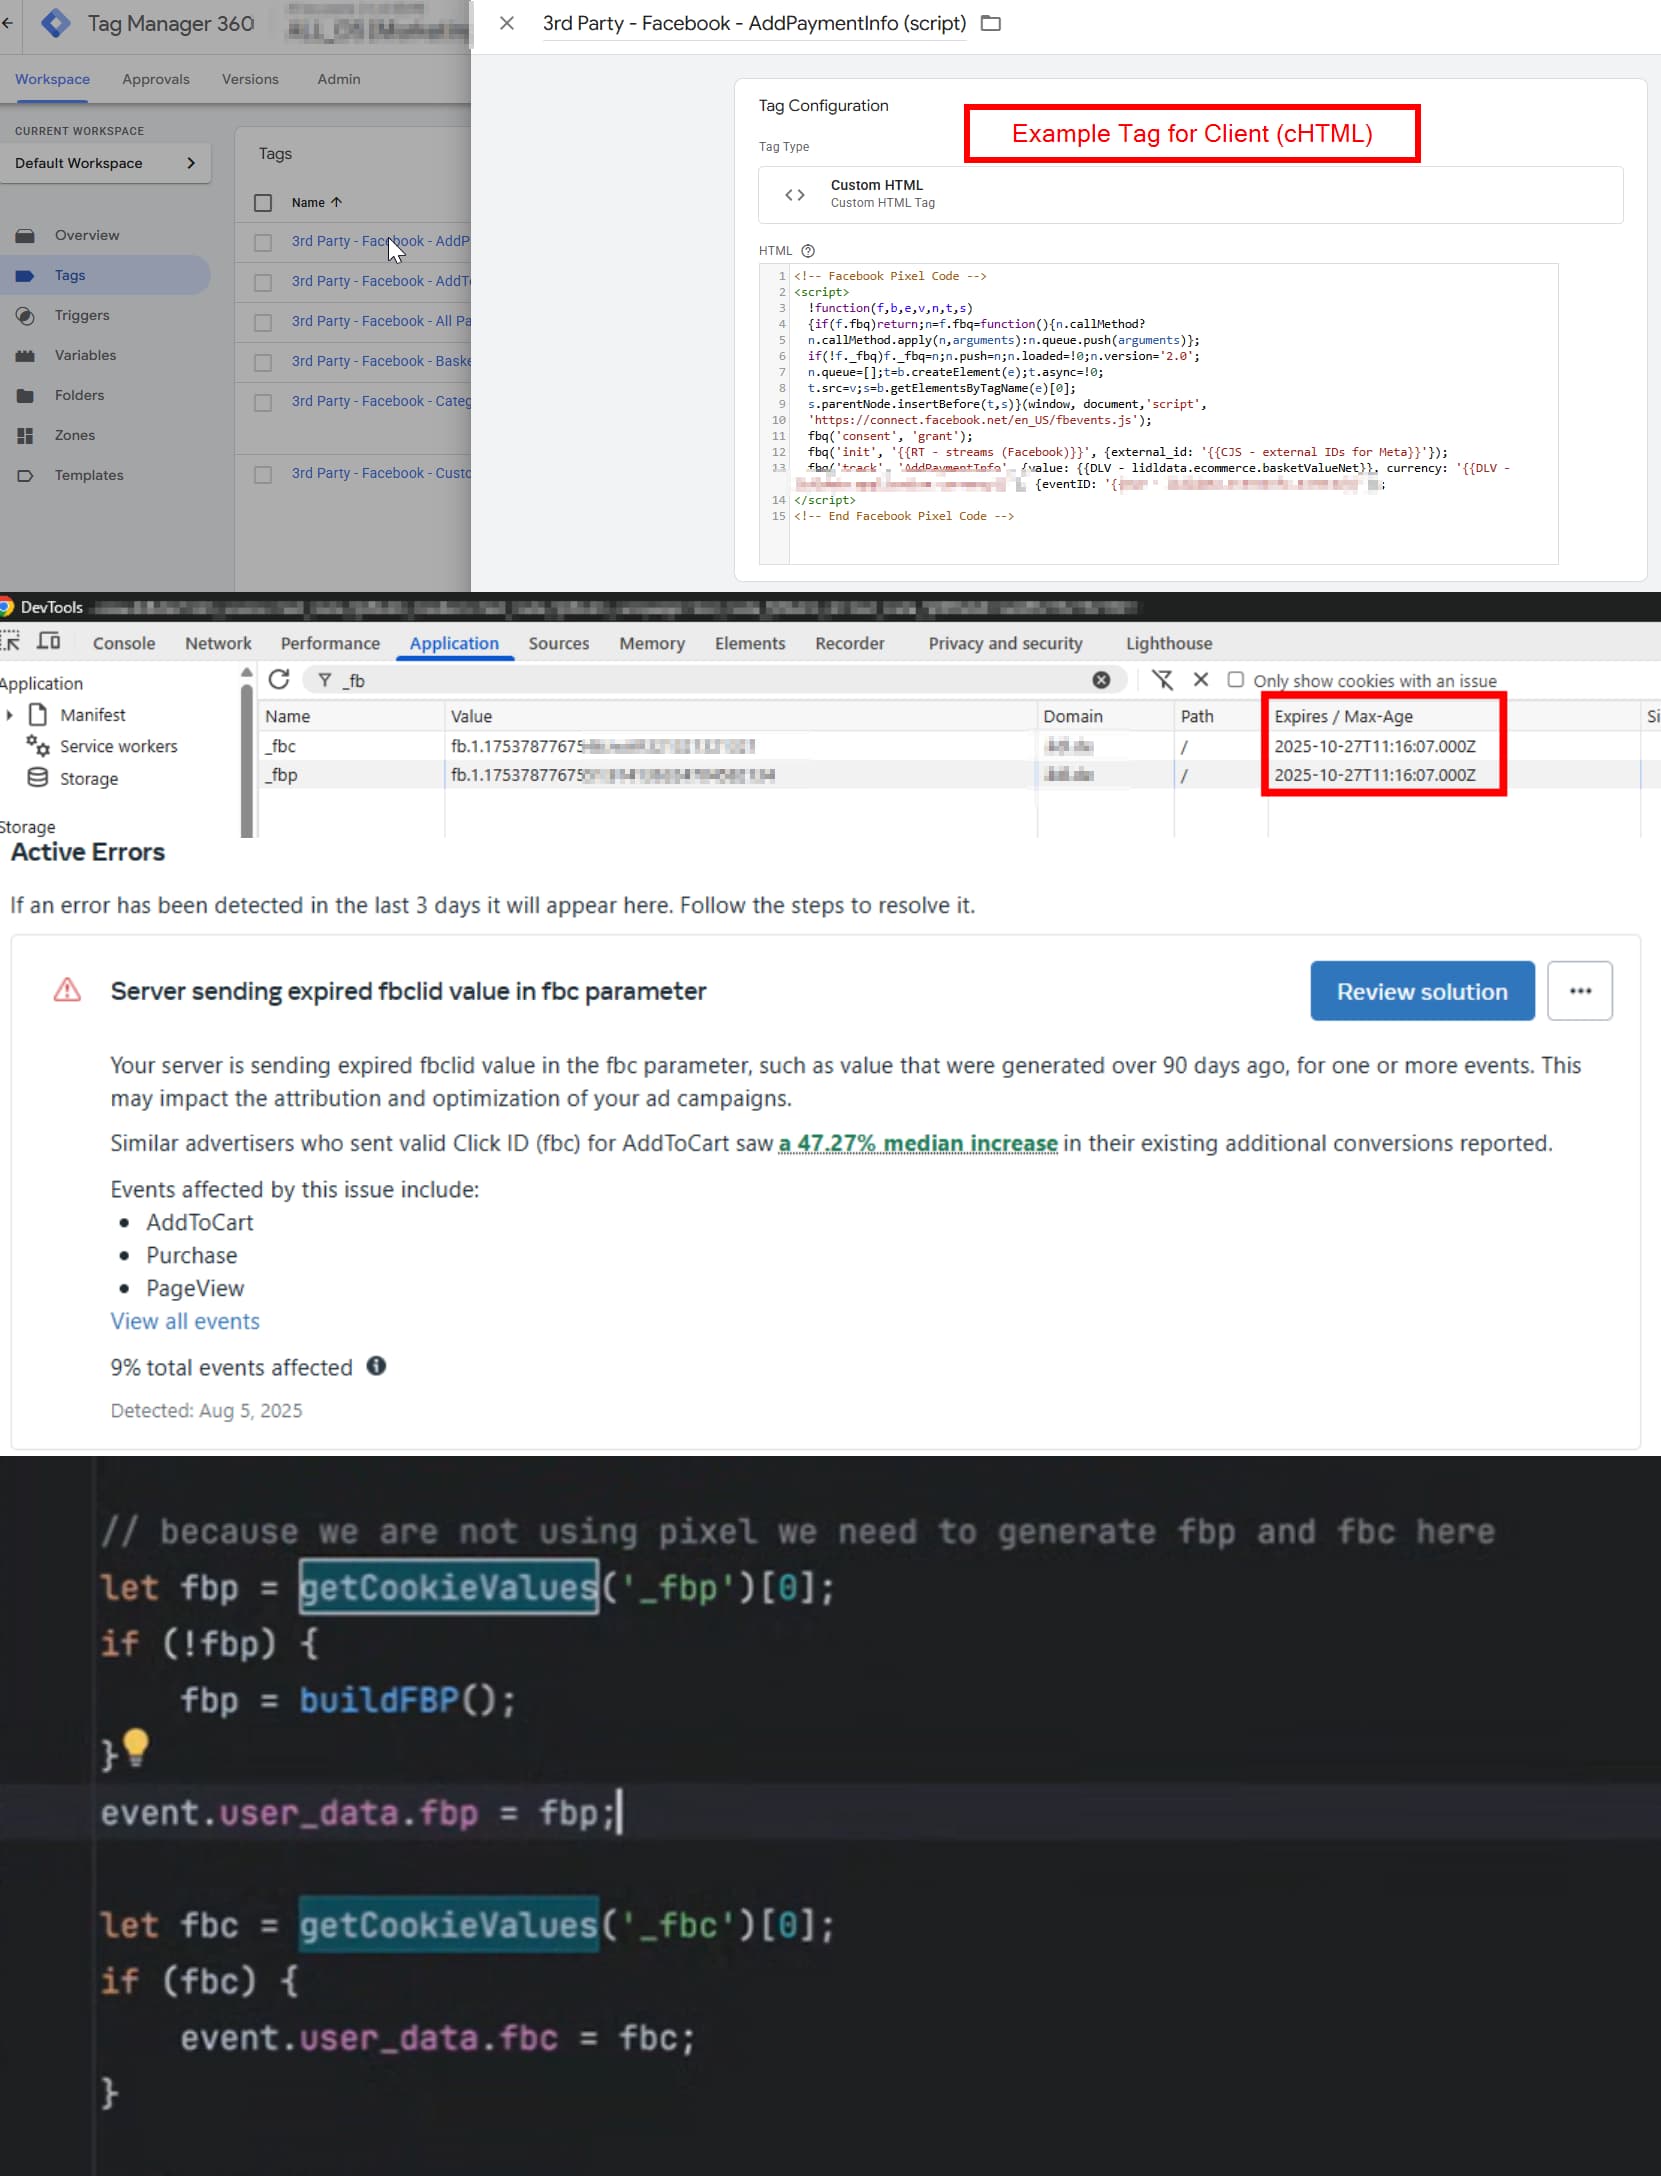Clear the cookie filter text
The image size is (1661, 2176).
pos(1101,680)
